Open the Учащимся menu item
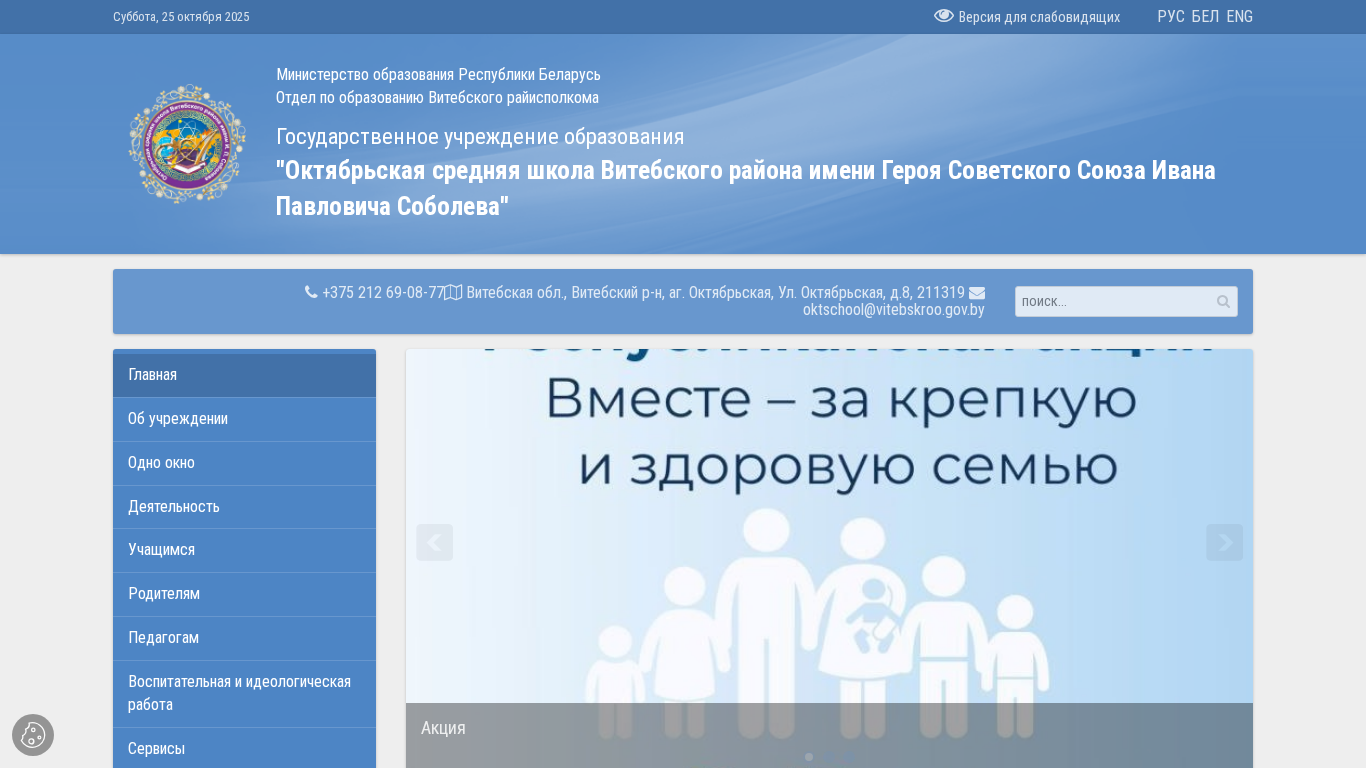 pos(244,550)
